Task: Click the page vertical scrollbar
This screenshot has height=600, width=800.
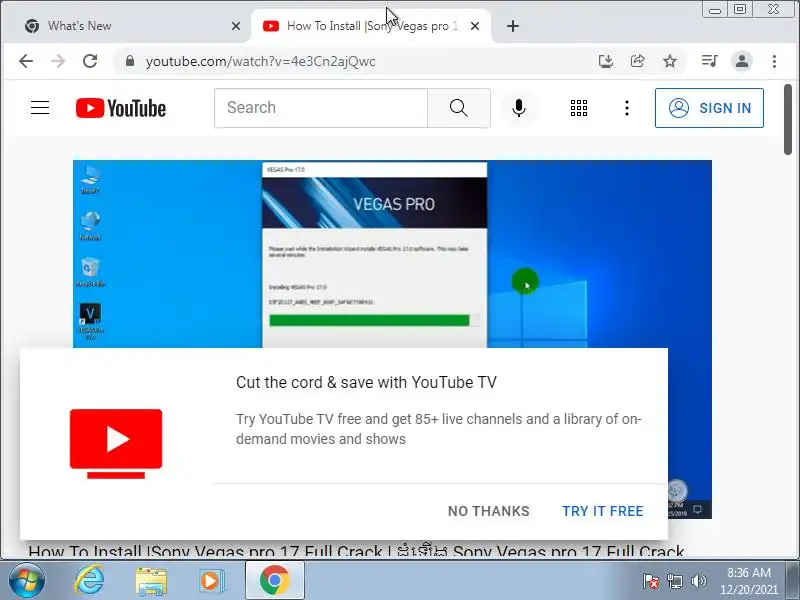Action: tap(789, 119)
